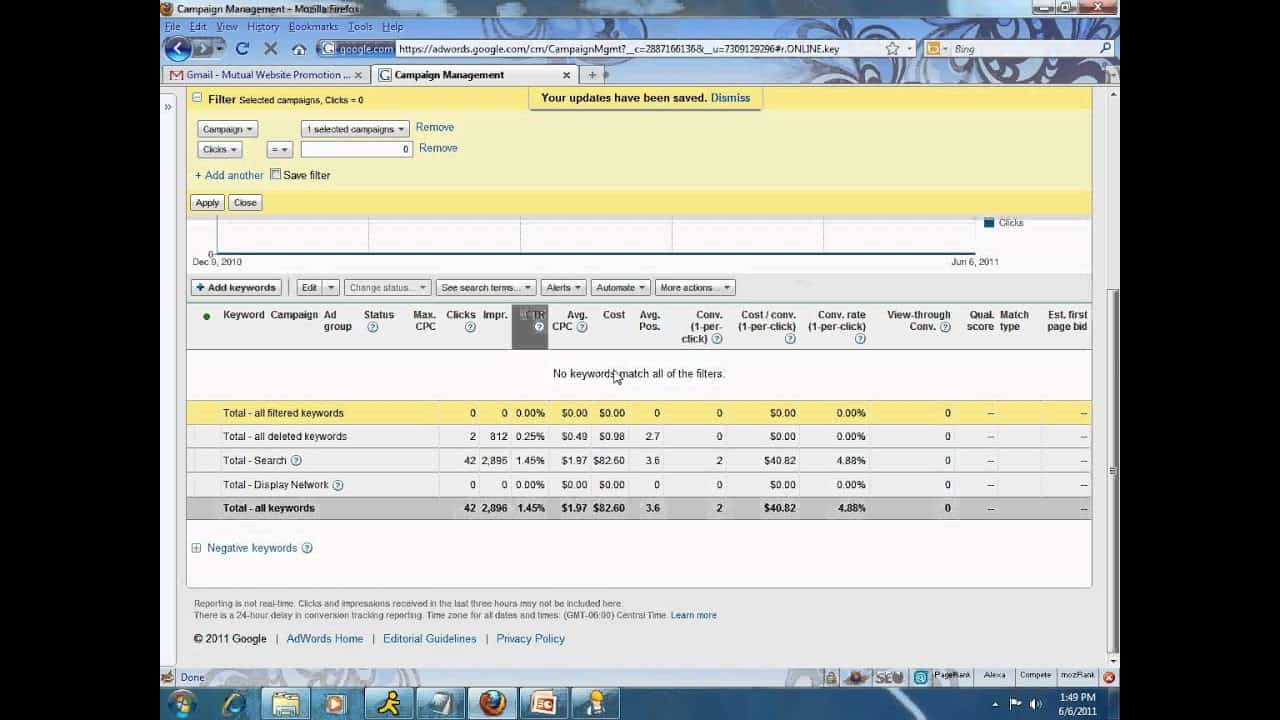
Task: Open the History menu
Action: (263, 27)
